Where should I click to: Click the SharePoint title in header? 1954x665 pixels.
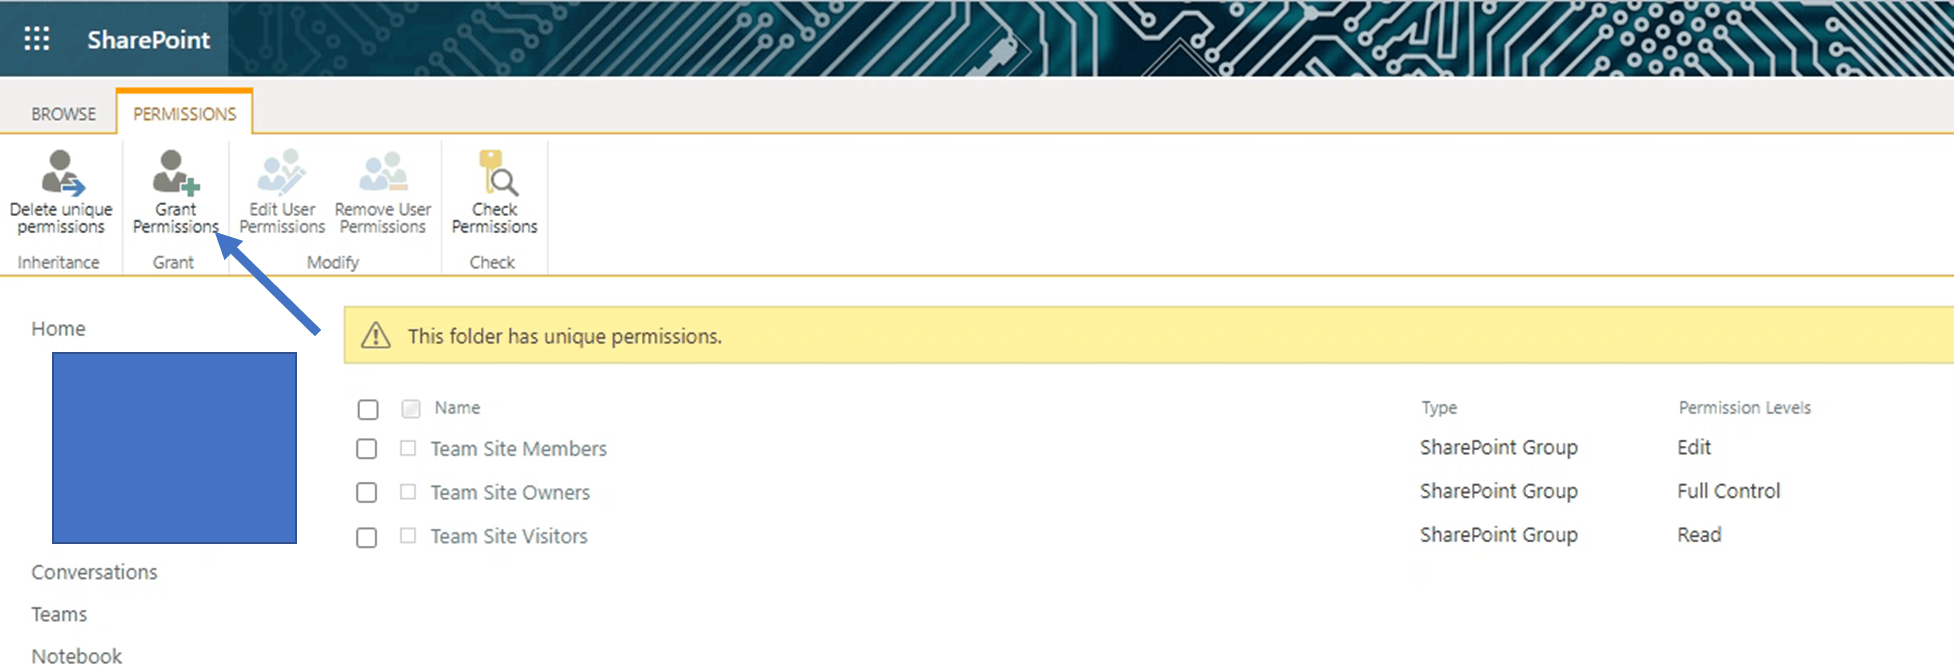[x=149, y=39]
